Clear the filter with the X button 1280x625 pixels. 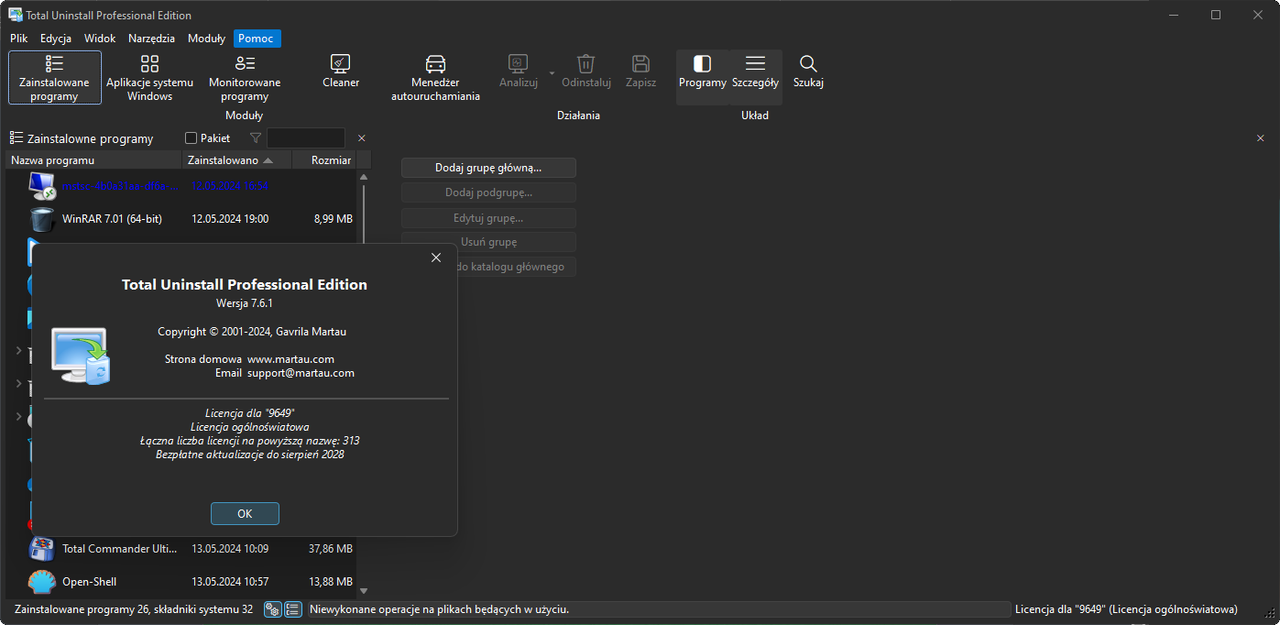(x=362, y=138)
